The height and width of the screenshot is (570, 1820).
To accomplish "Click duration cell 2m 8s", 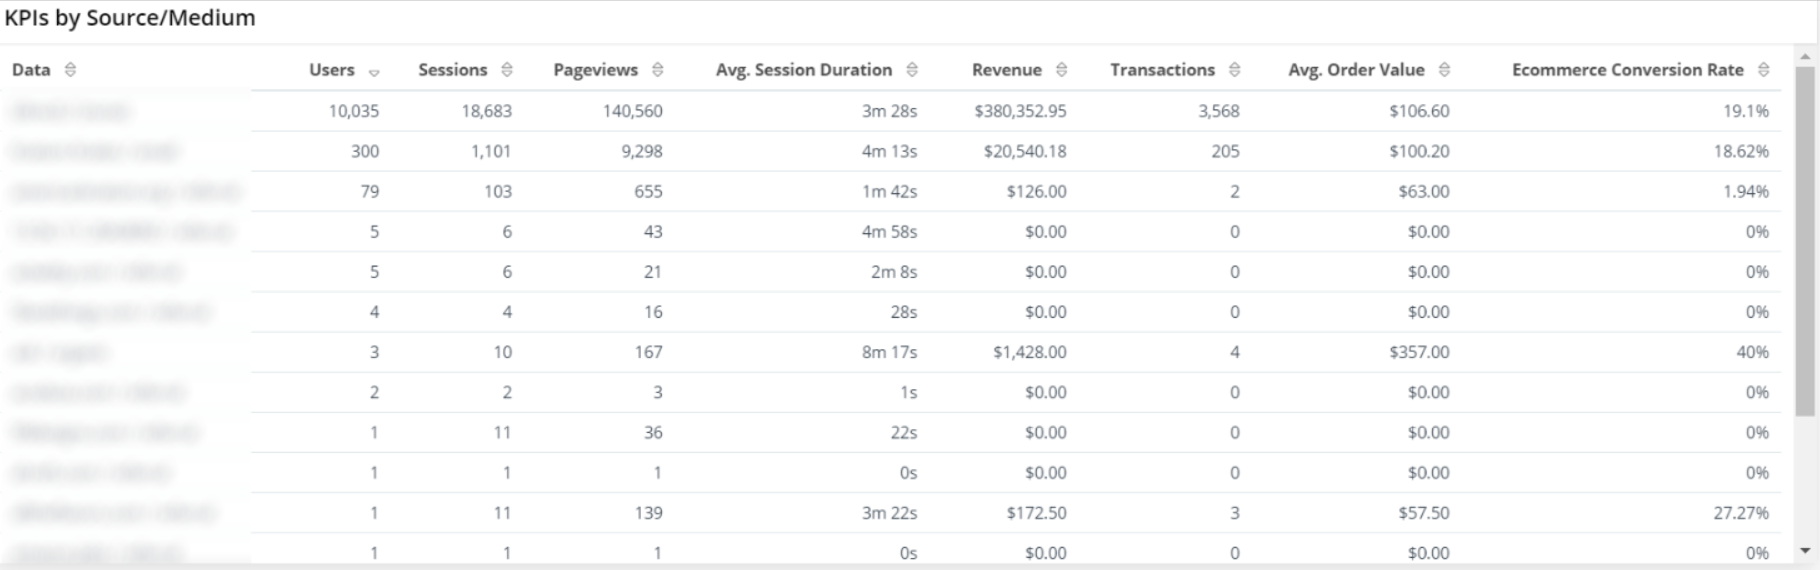I will (894, 271).
